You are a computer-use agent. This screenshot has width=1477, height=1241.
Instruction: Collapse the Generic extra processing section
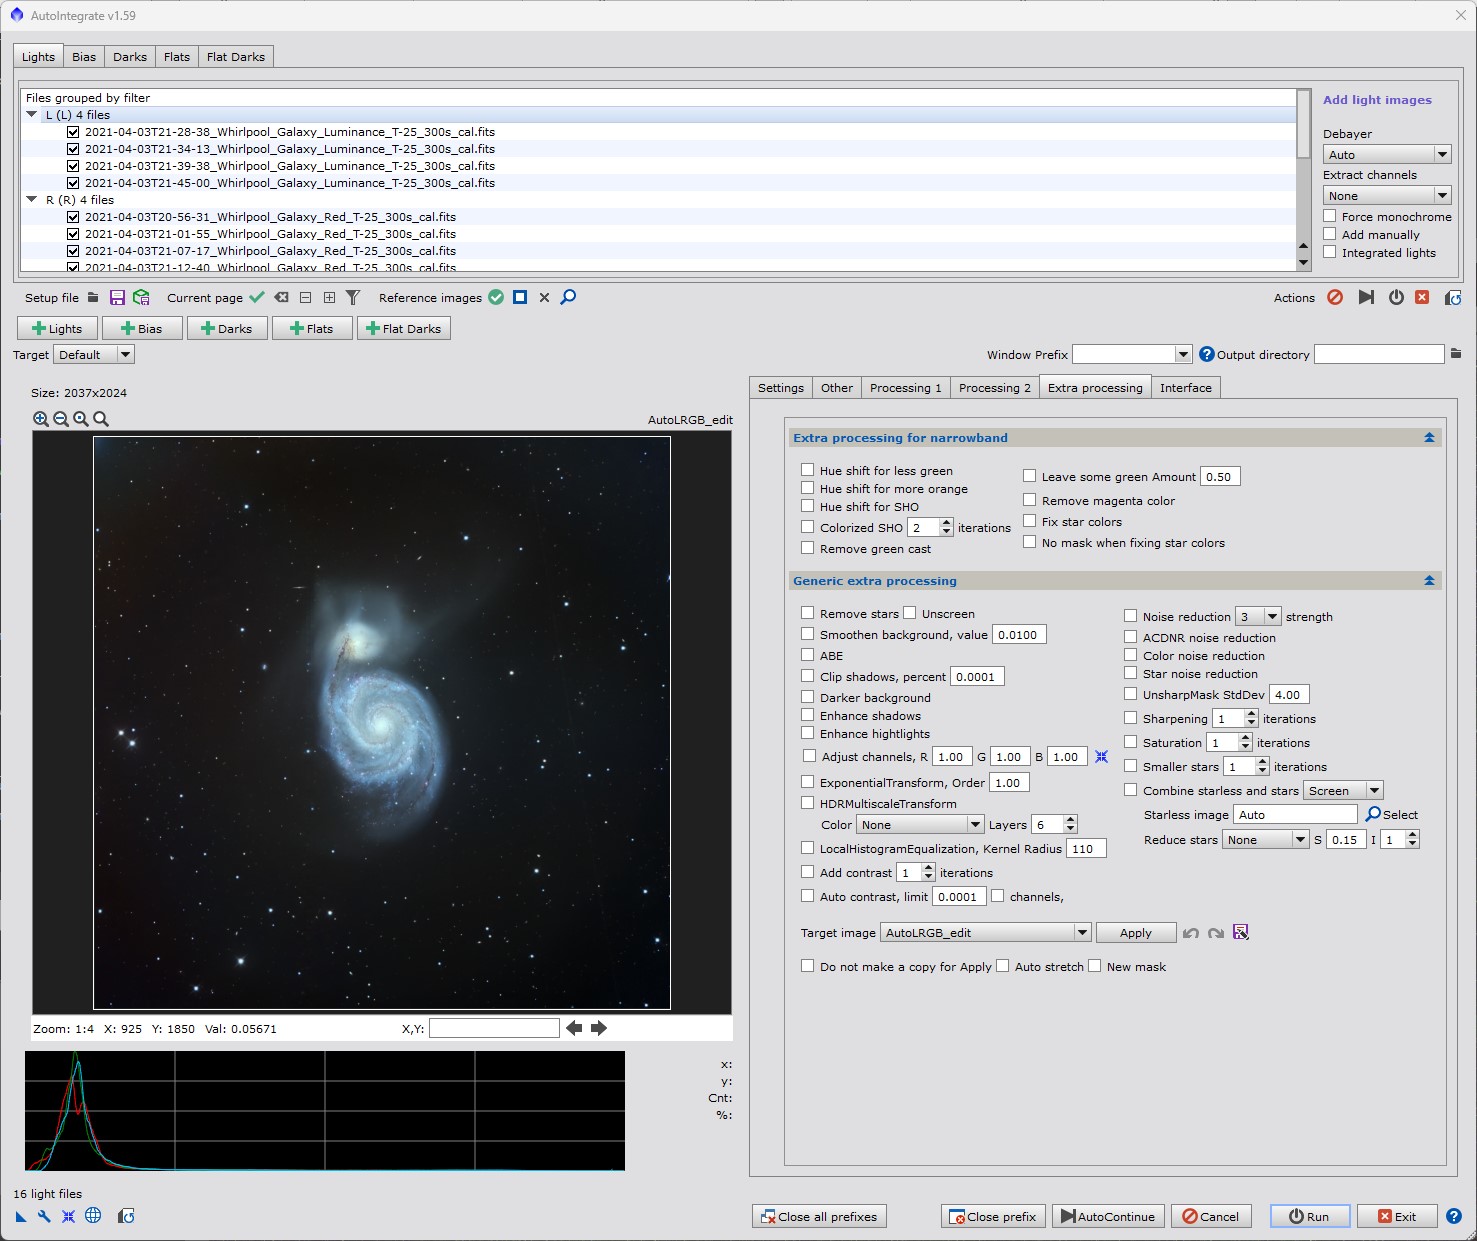point(1429,581)
